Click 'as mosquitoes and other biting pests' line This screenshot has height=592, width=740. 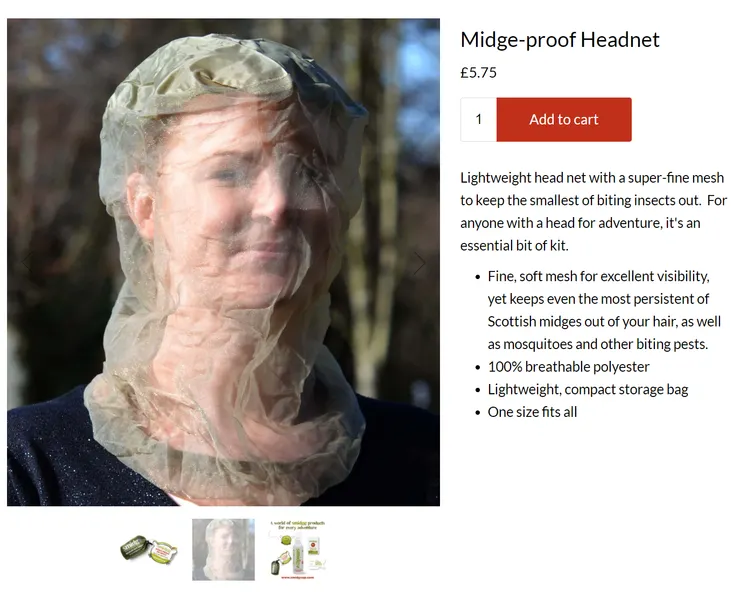tap(598, 344)
